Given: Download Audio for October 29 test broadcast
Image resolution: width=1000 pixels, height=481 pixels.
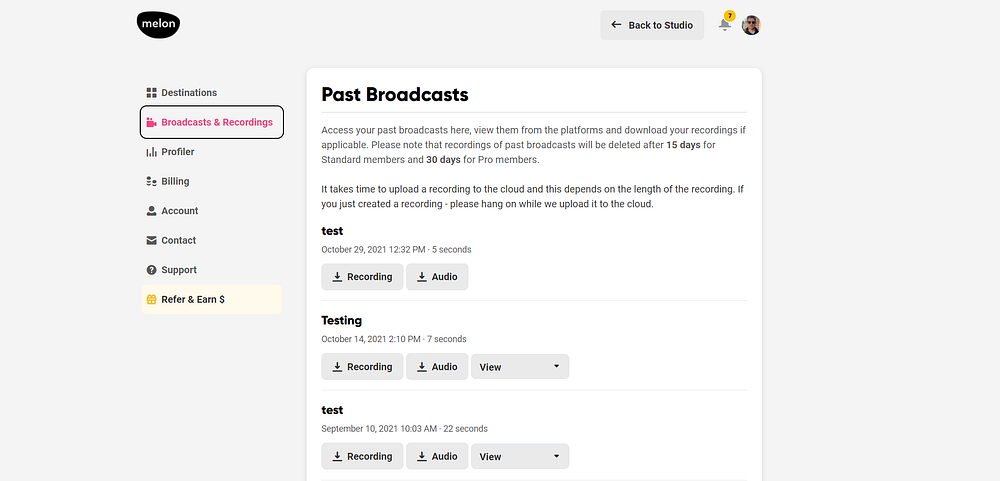Looking at the screenshot, I should point(437,277).
